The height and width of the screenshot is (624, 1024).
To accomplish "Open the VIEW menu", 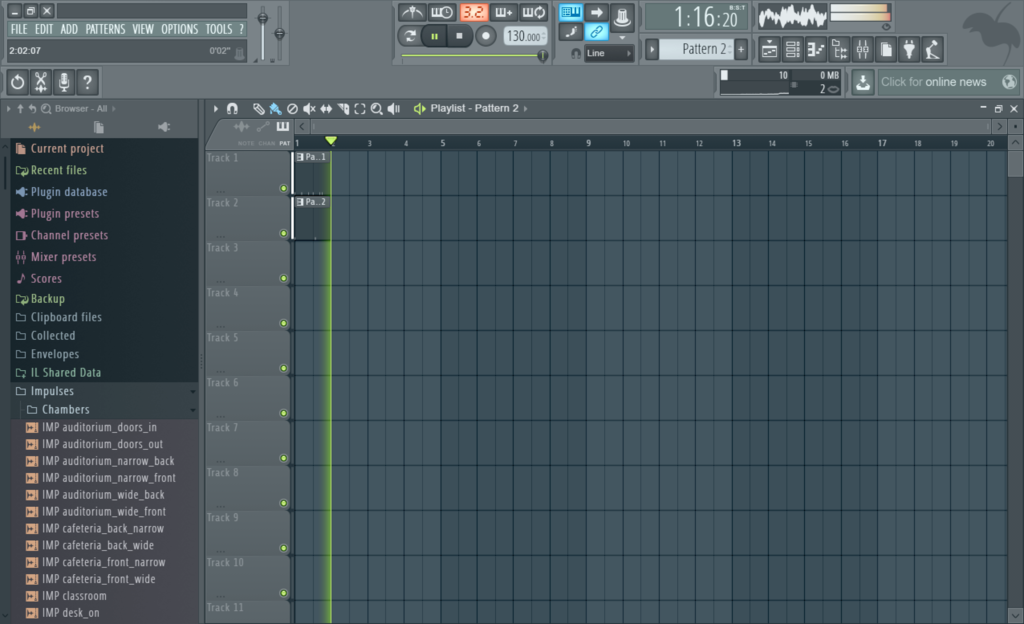I will pyautogui.click(x=142, y=29).
